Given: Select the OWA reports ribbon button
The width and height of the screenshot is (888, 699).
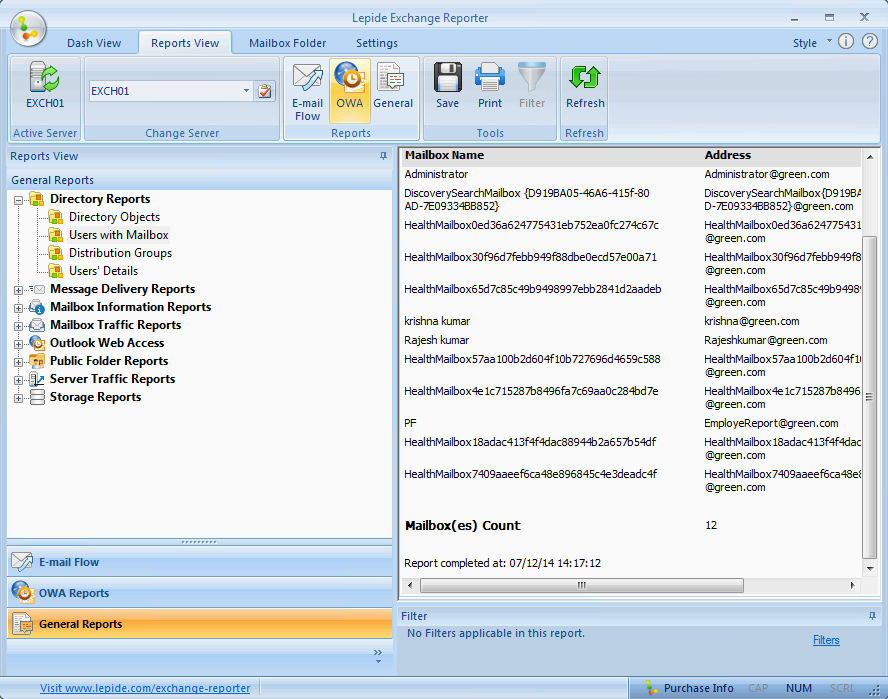Looking at the screenshot, I should pos(350,91).
